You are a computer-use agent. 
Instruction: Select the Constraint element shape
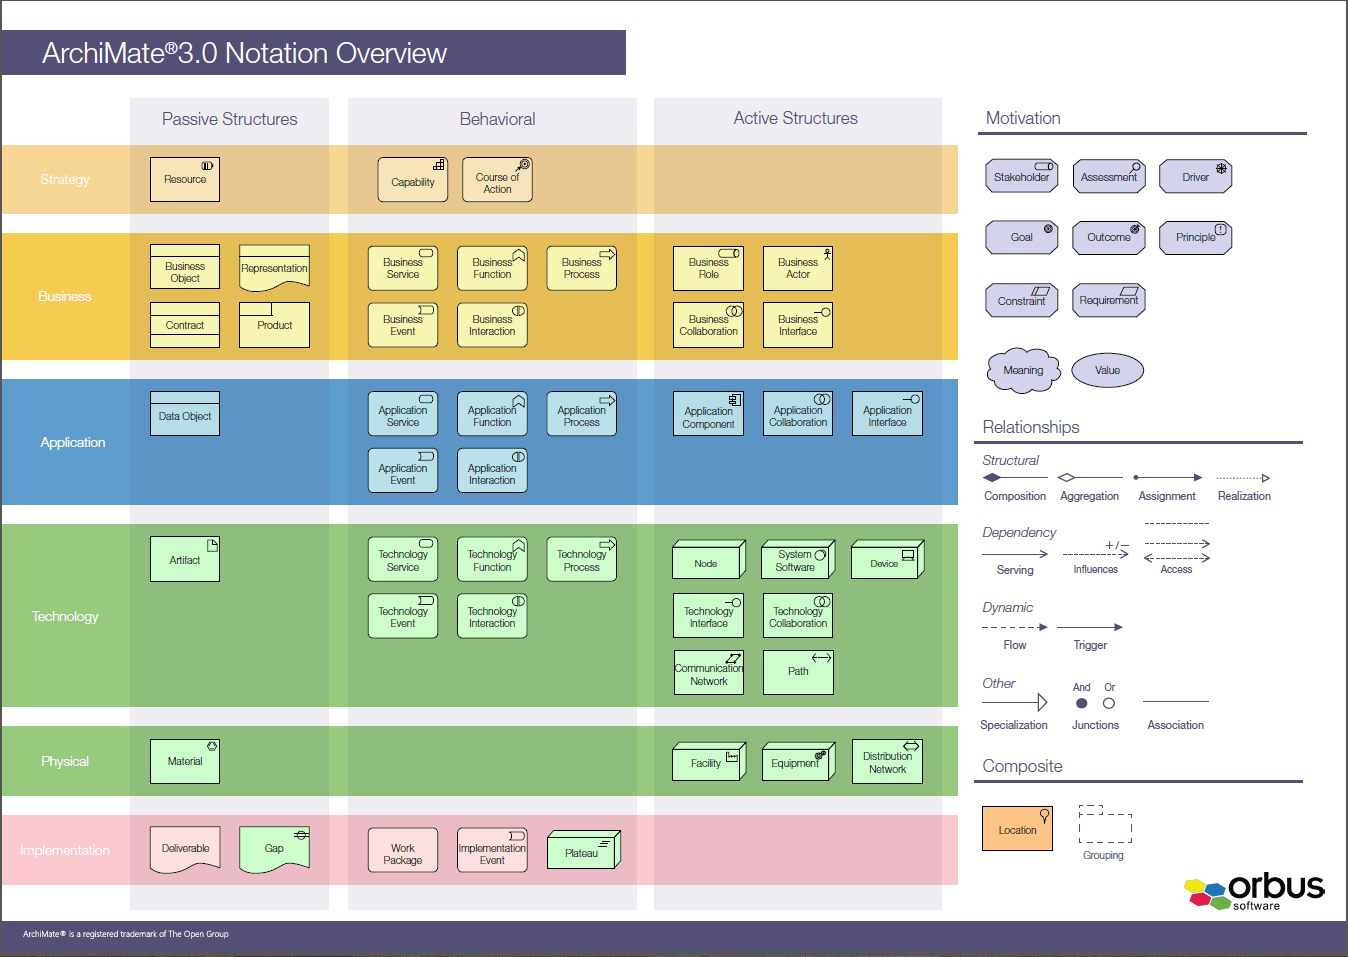click(x=1021, y=300)
